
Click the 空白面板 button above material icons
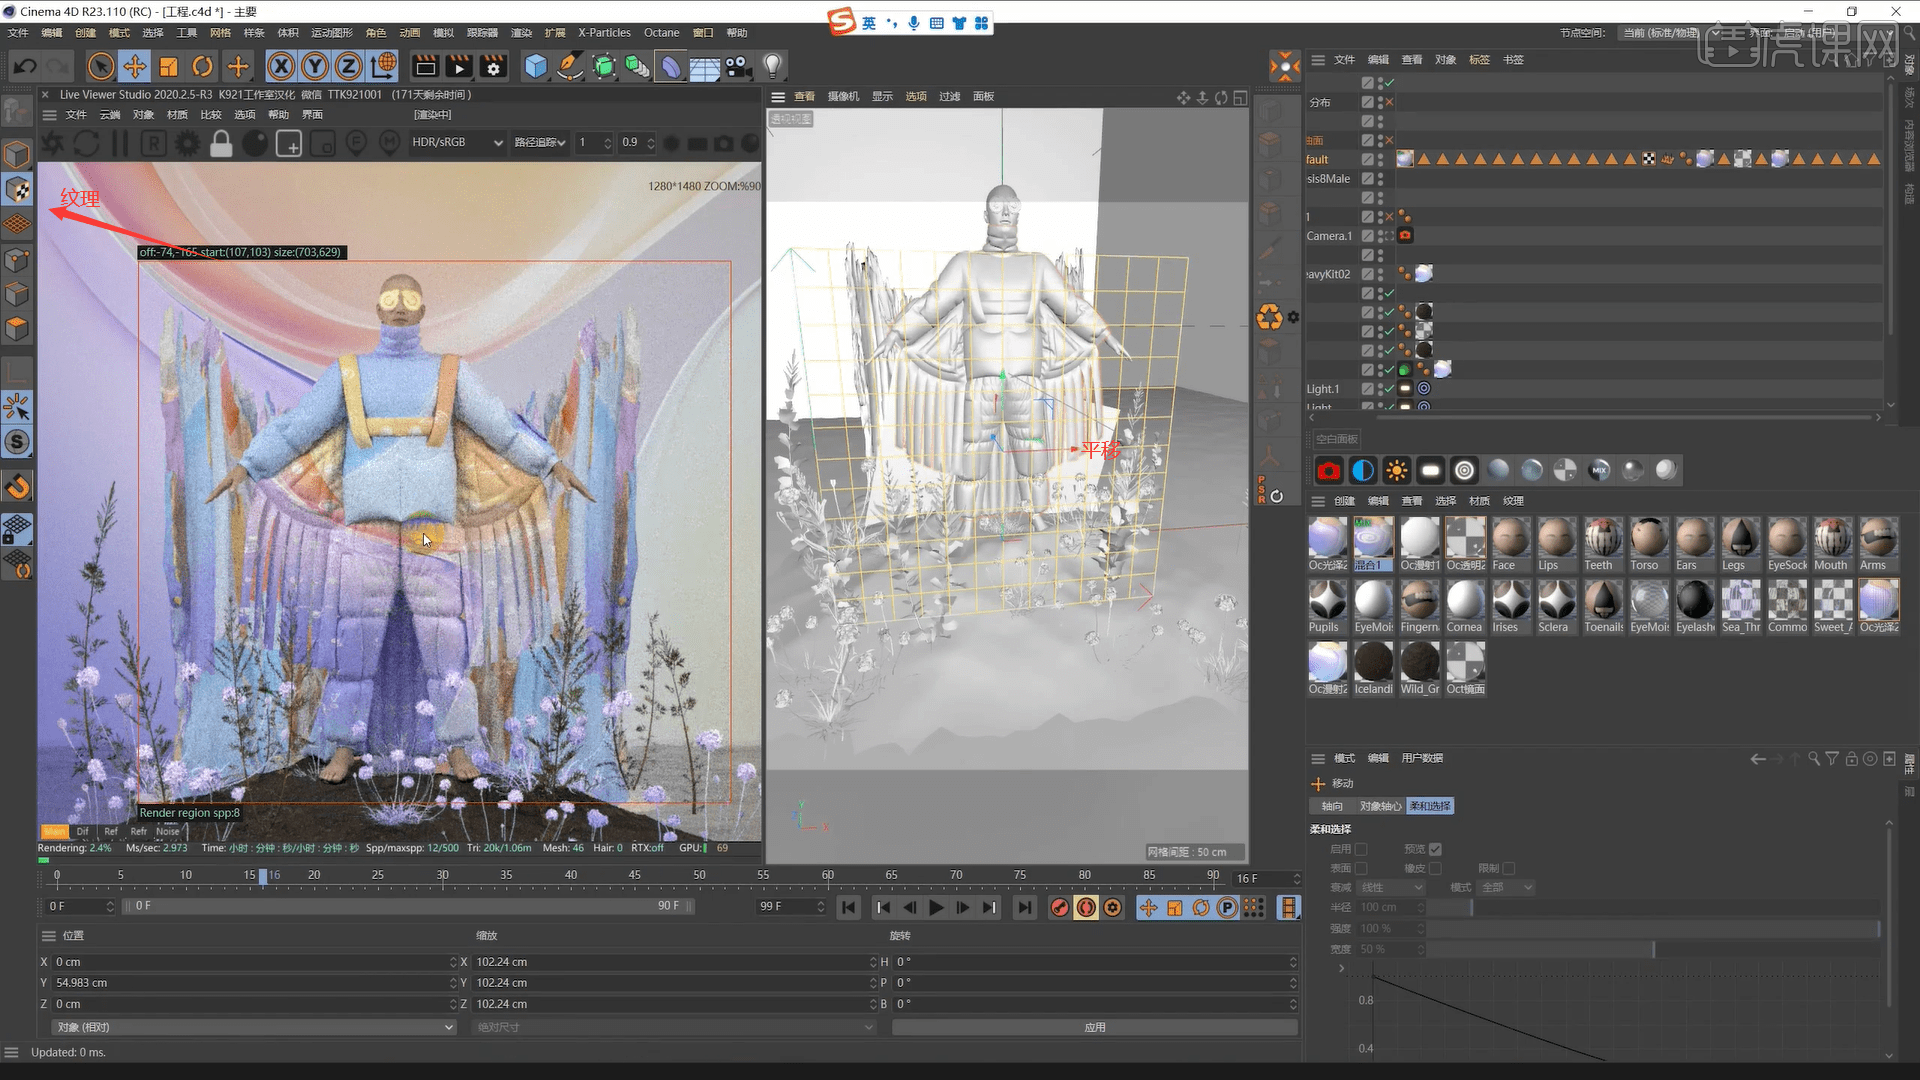1335,438
